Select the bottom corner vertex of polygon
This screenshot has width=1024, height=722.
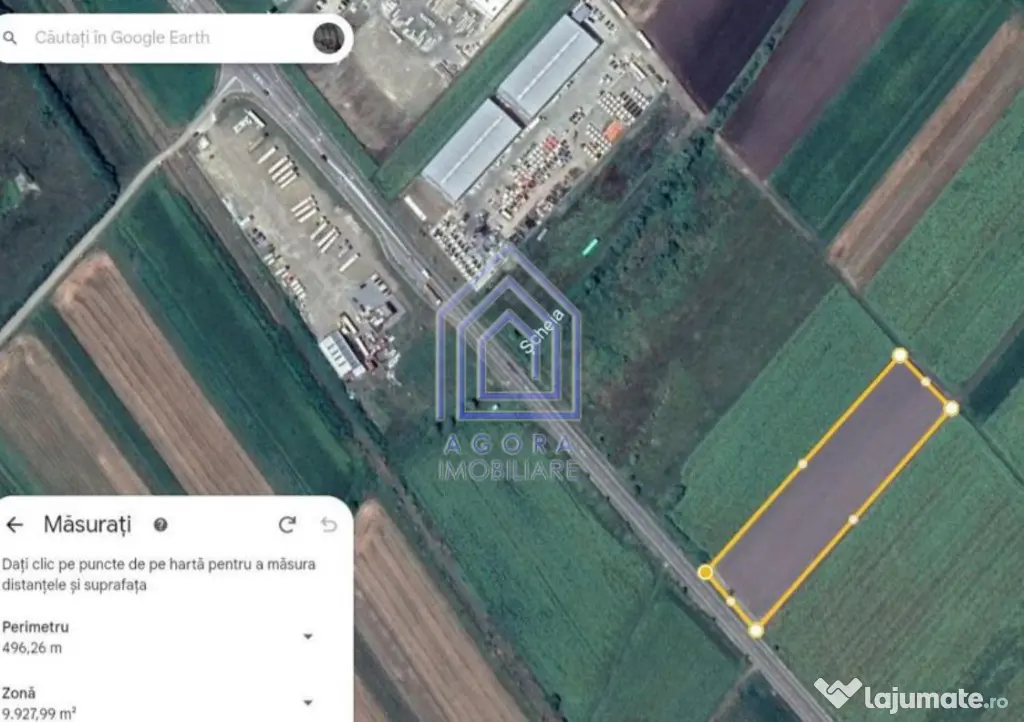pos(756,630)
